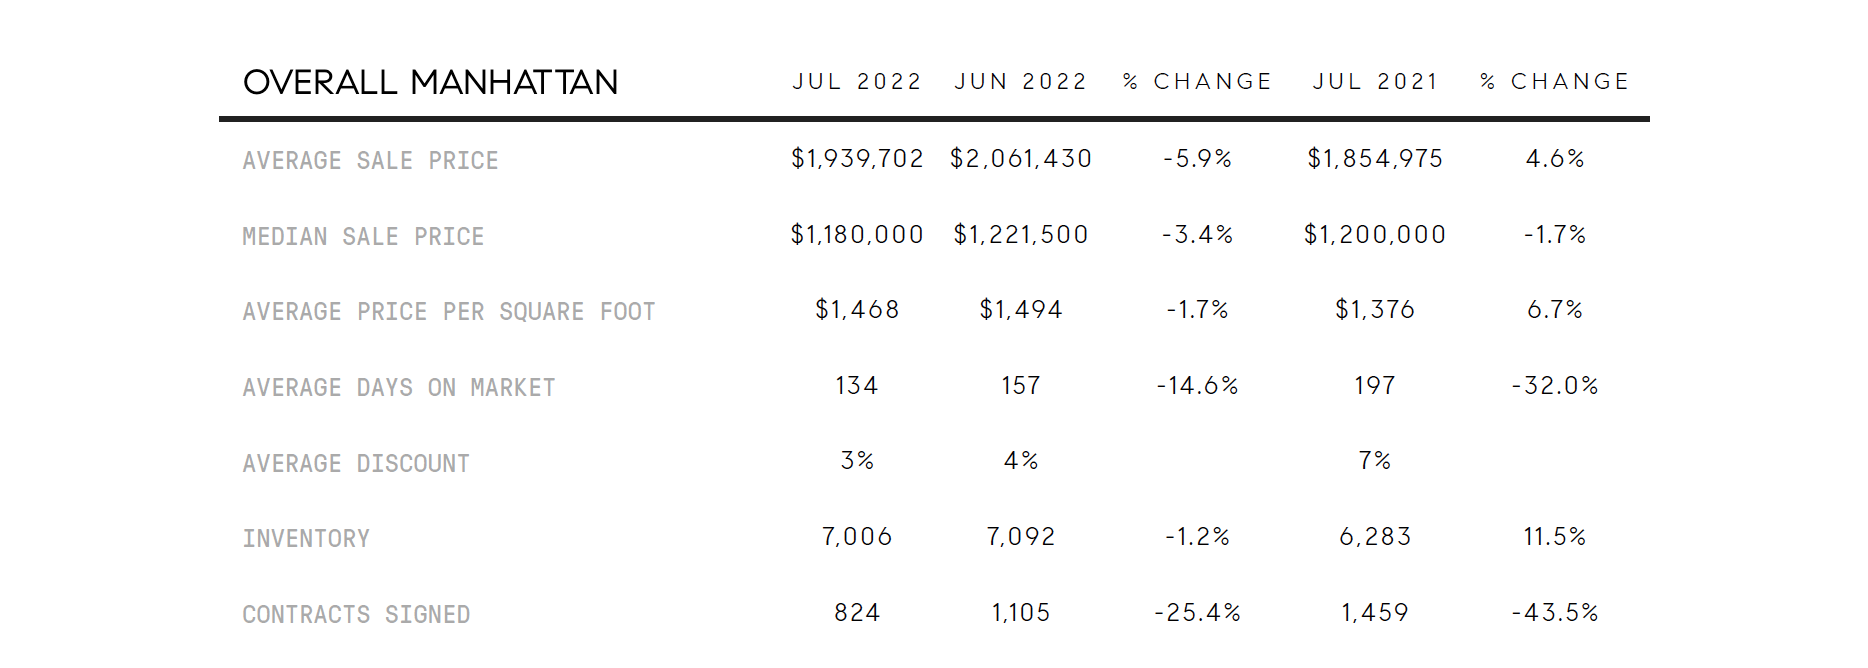The image size is (1868, 668).
Task: Click the $1,221,500 median price value
Action: click(1020, 235)
